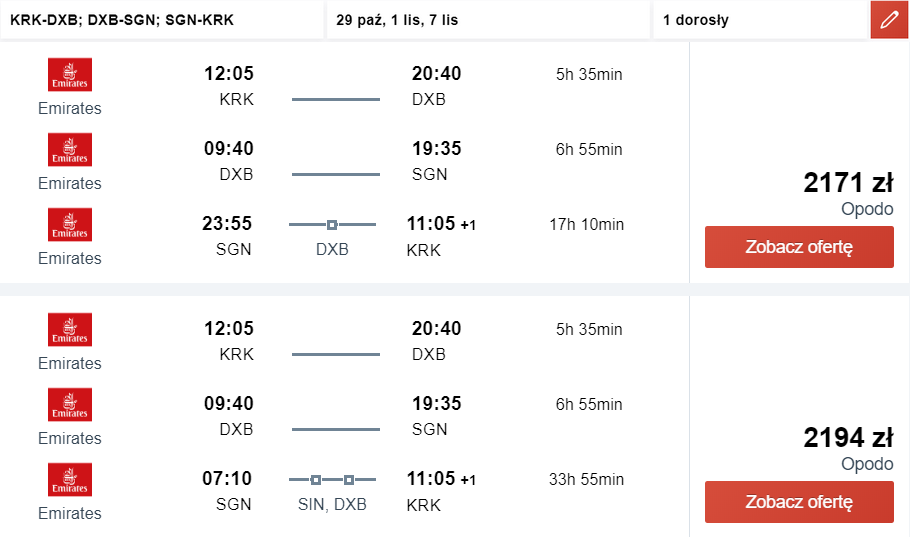The width and height of the screenshot is (910, 537).
Task: Change the dates field 29 paź, 1 lis, 7 lis
Action: [488, 20]
